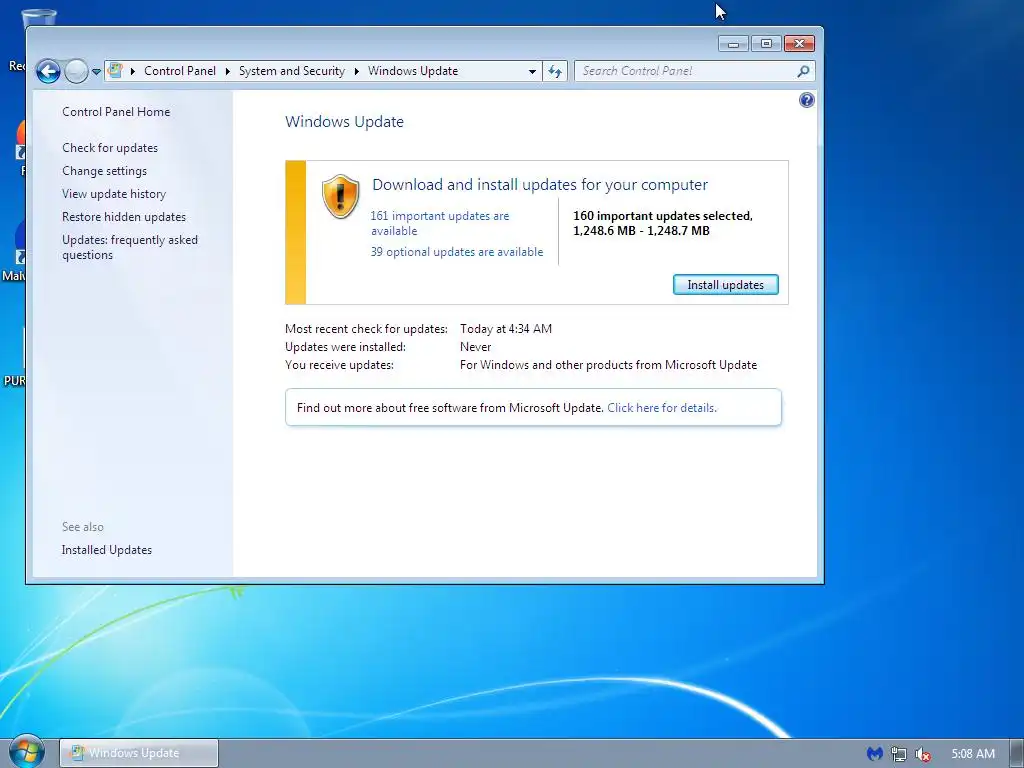Click the search magnifier icon

point(804,71)
